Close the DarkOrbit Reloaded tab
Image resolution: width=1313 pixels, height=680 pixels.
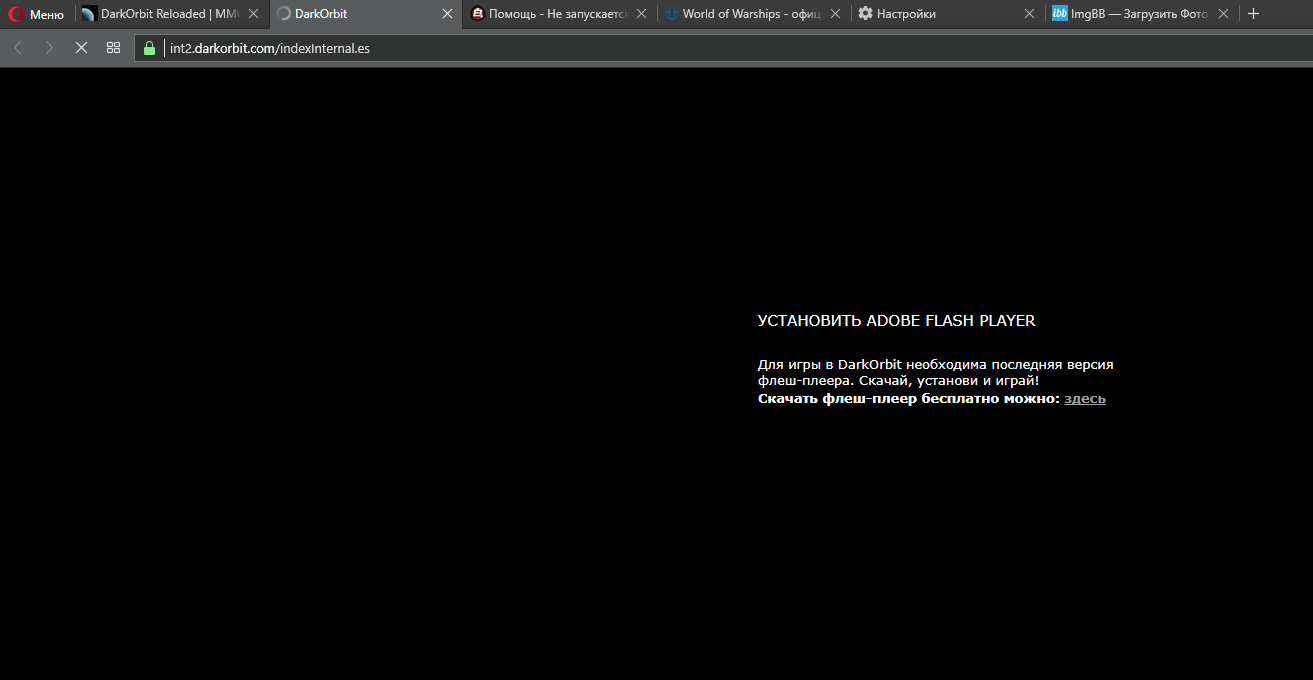pyautogui.click(x=254, y=14)
